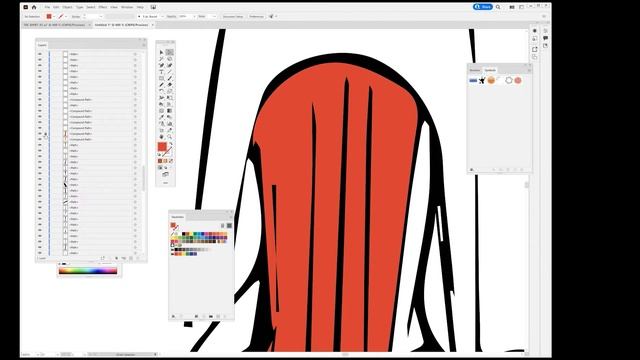Open the Help menu
The width and height of the screenshot is (640, 360).
pyautogui.click(x=140, y=7)
